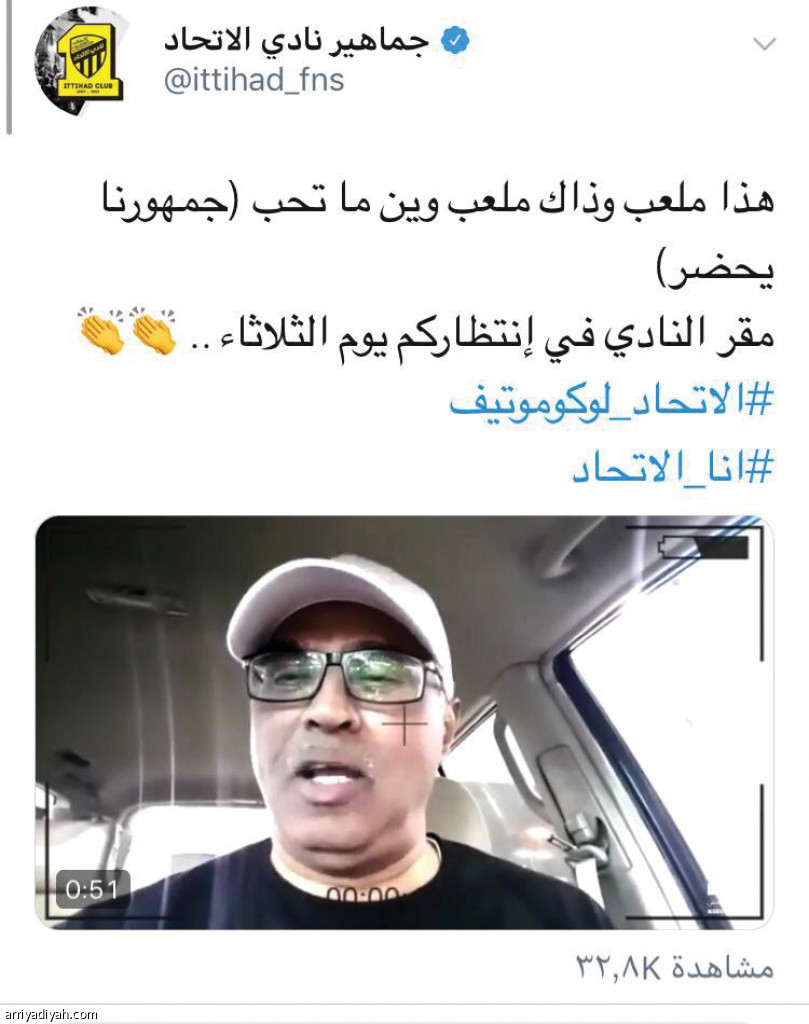Expand the tweet options chevron

pos(764,44)
